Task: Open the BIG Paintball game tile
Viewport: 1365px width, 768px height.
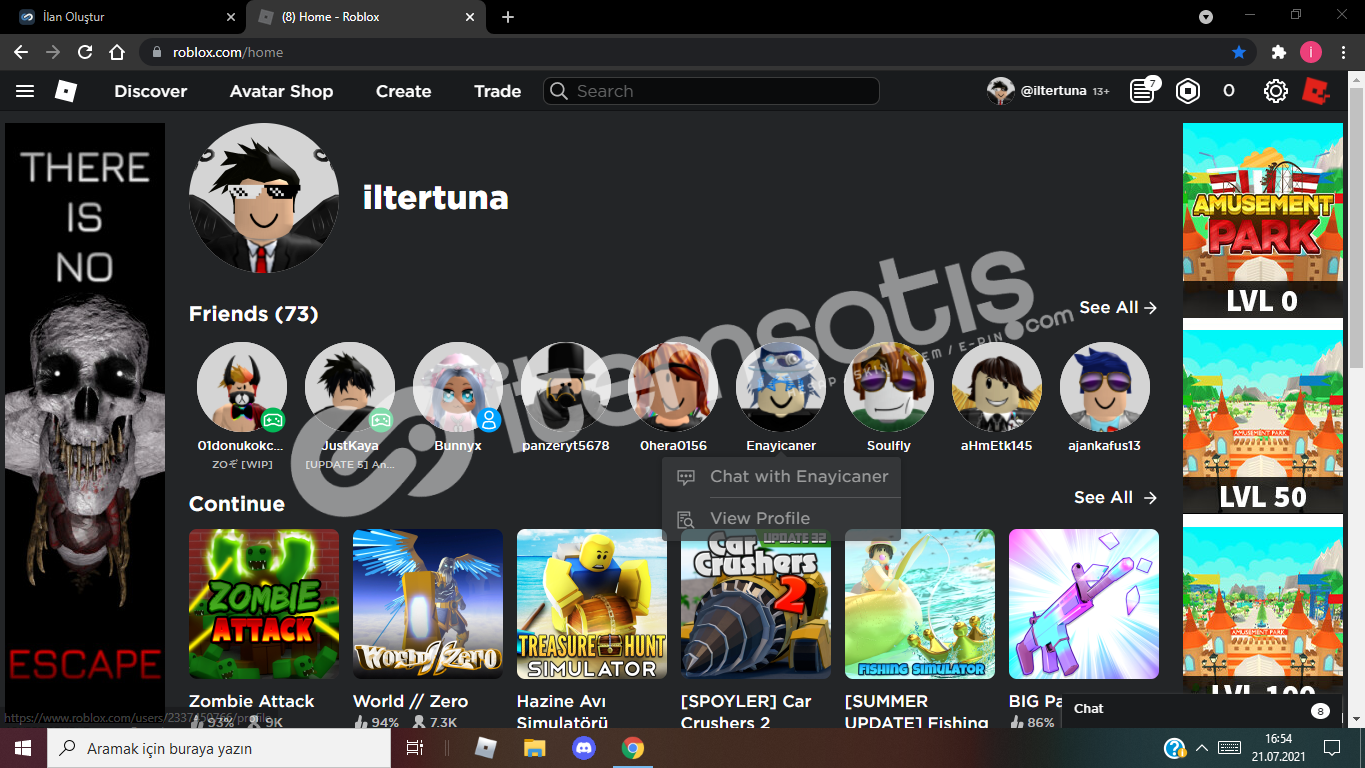Action: point(1084,604)
